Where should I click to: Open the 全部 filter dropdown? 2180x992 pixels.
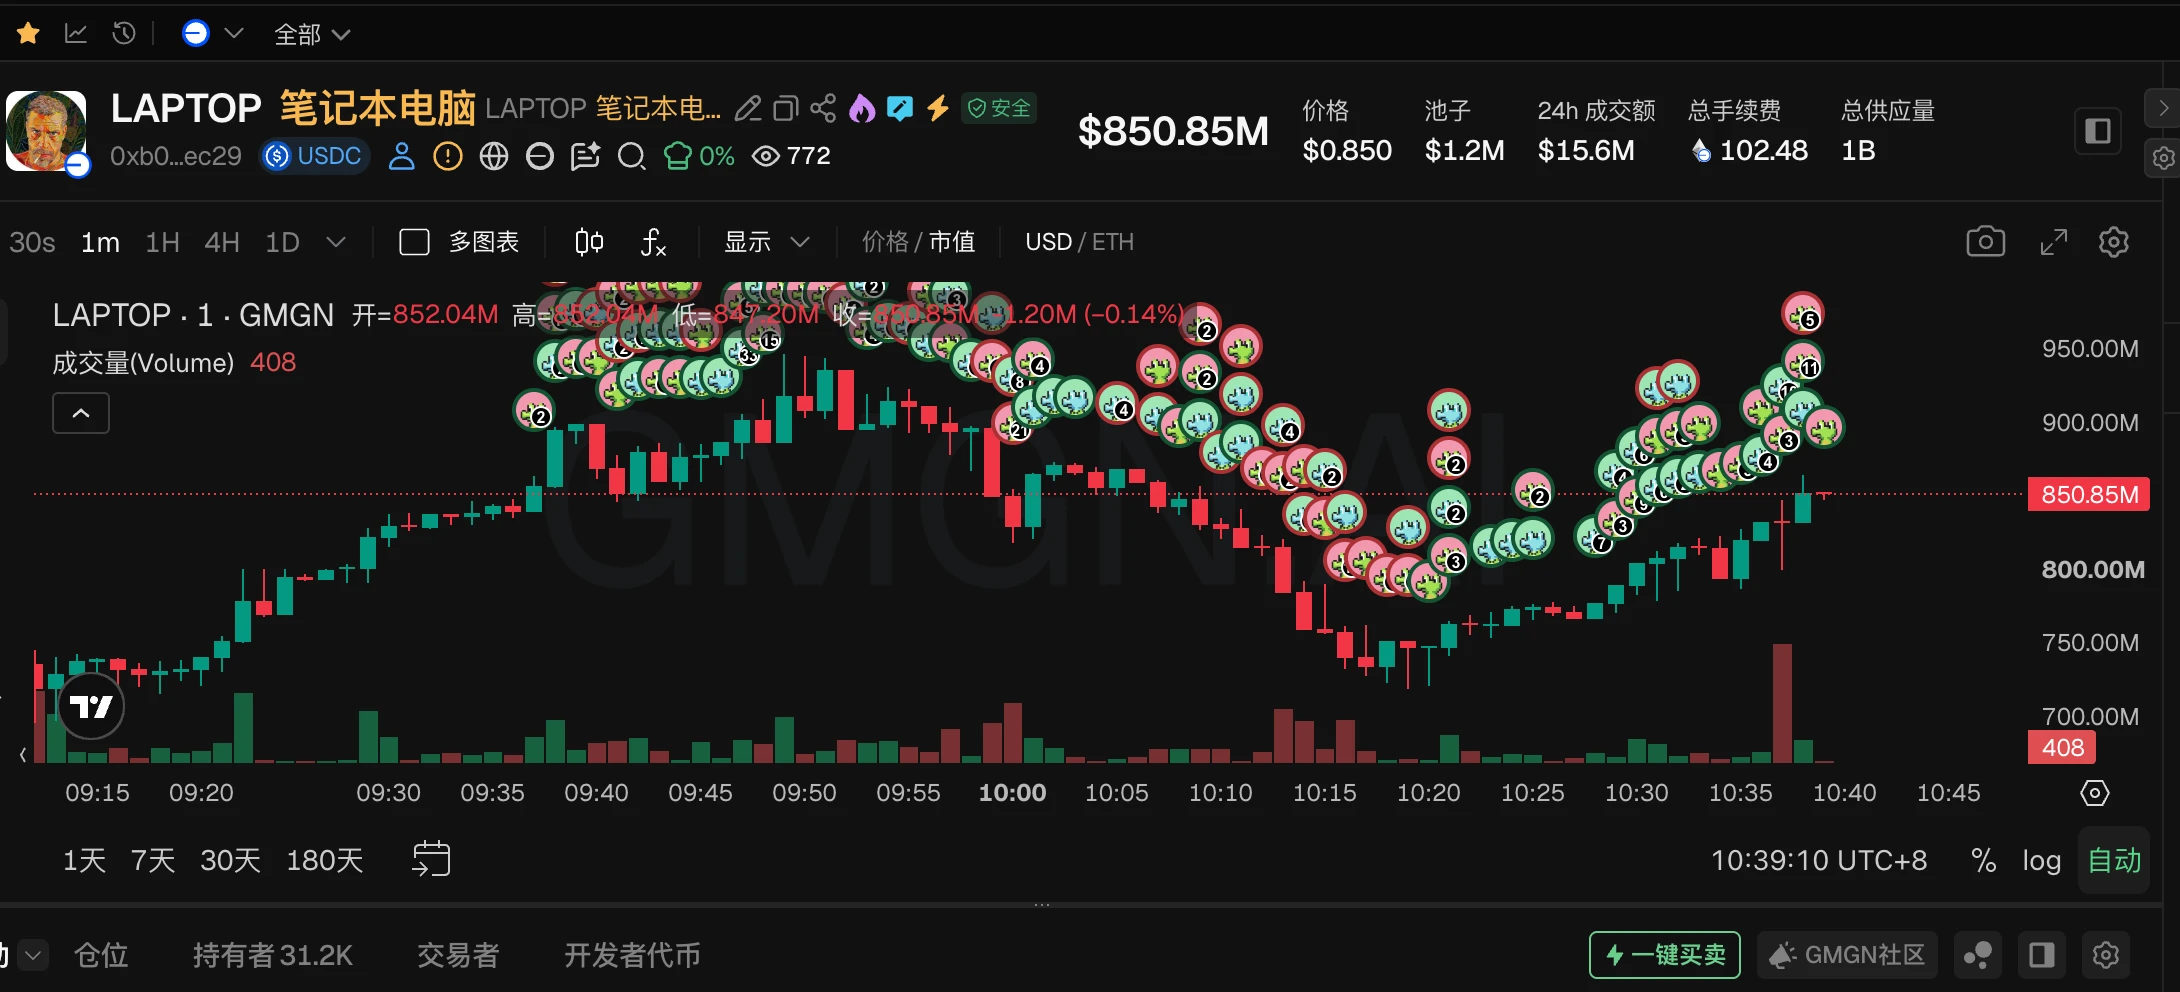coord(312,35)
